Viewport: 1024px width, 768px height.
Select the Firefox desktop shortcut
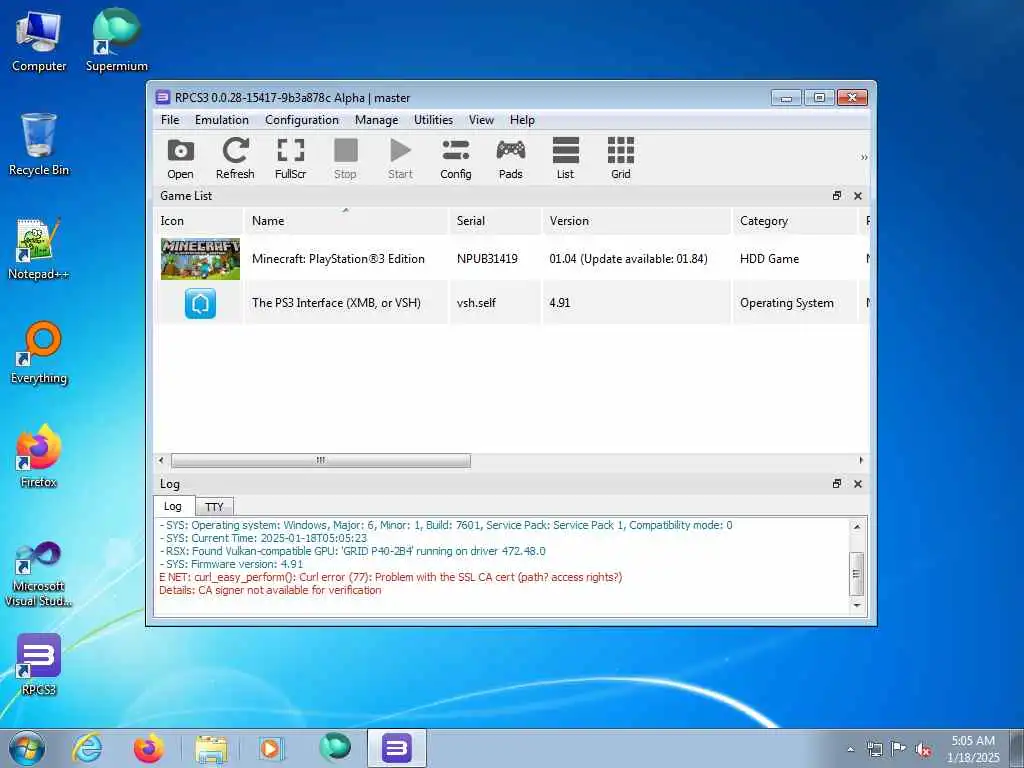[x=39, y=456]
